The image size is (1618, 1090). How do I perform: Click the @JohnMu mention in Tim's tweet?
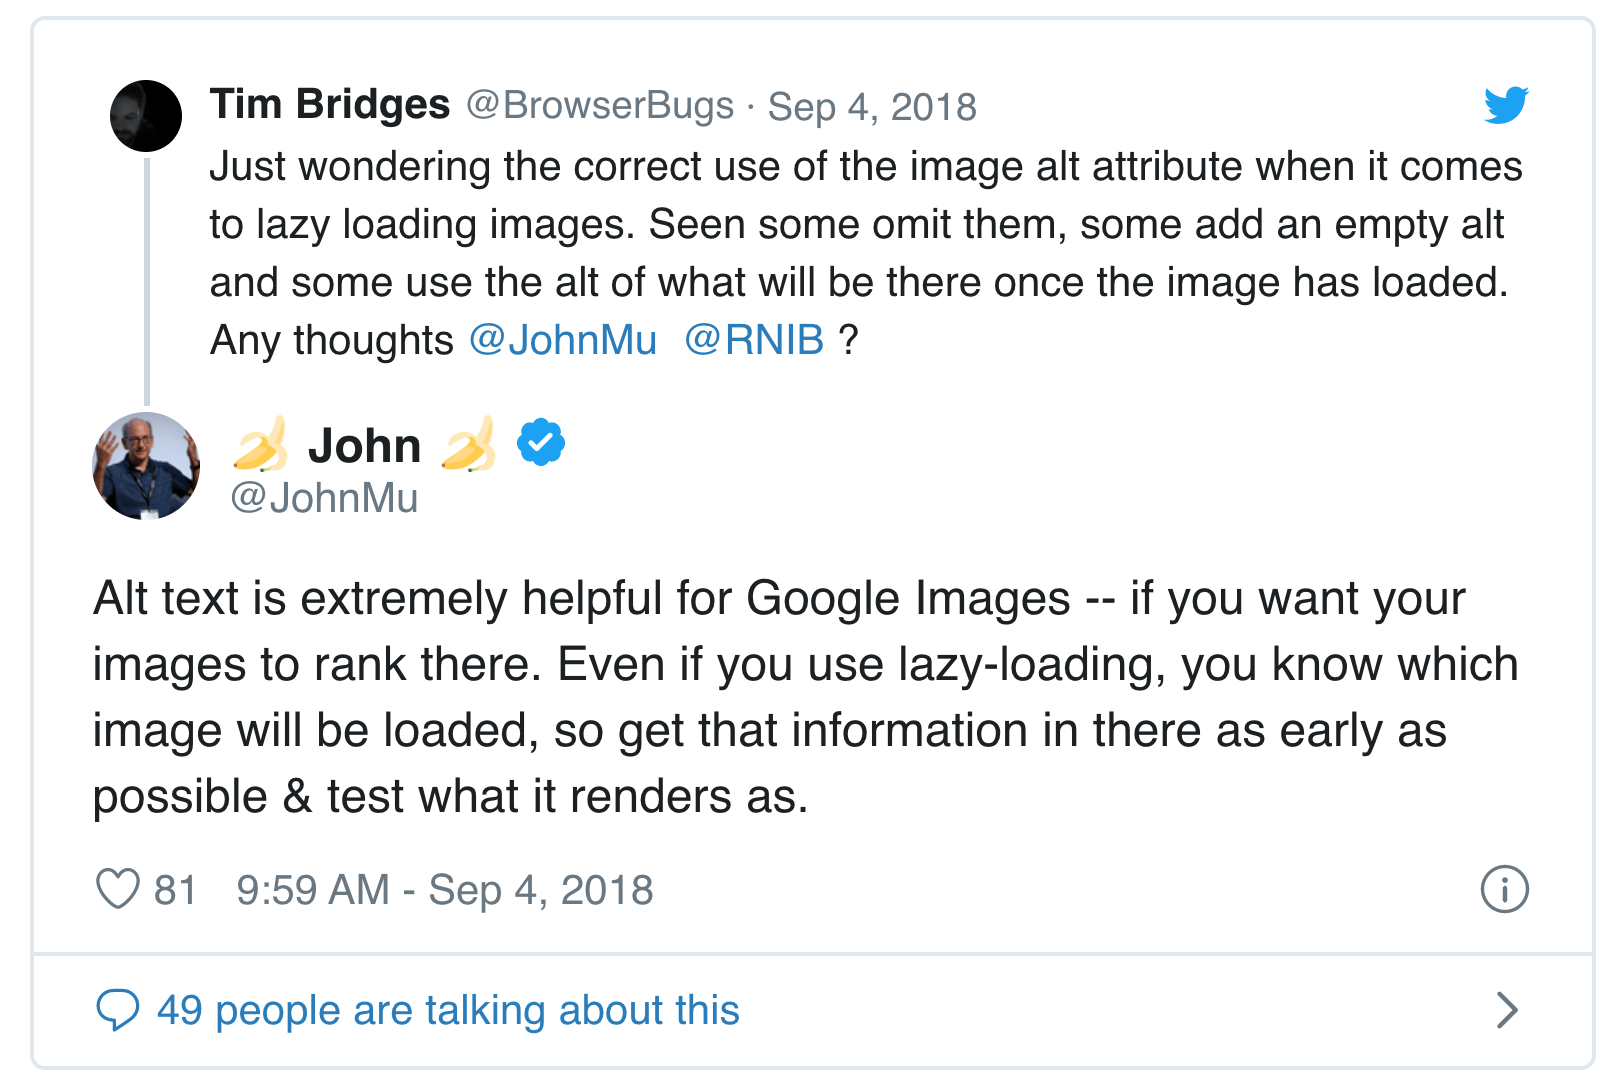click(x=563, y=340)
